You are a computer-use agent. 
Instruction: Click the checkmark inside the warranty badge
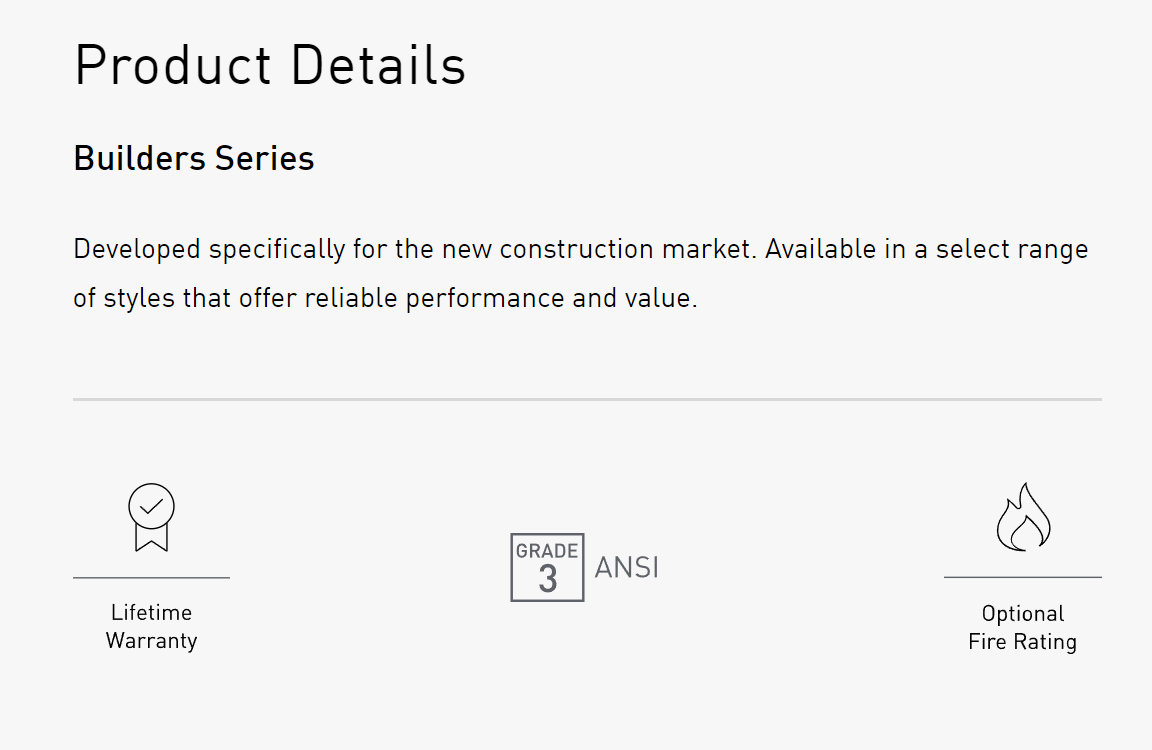(151, 506)
